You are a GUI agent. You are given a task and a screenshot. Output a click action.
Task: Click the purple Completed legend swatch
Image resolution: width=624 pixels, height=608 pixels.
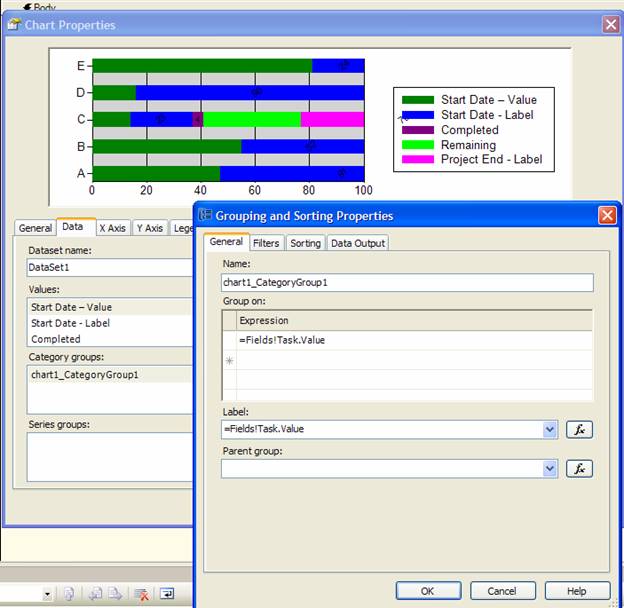click(x=418, y=130)
